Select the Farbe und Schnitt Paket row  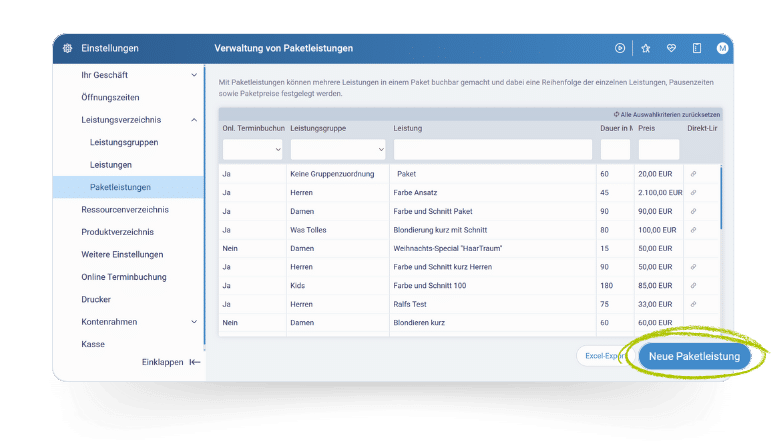click(470, 211)
